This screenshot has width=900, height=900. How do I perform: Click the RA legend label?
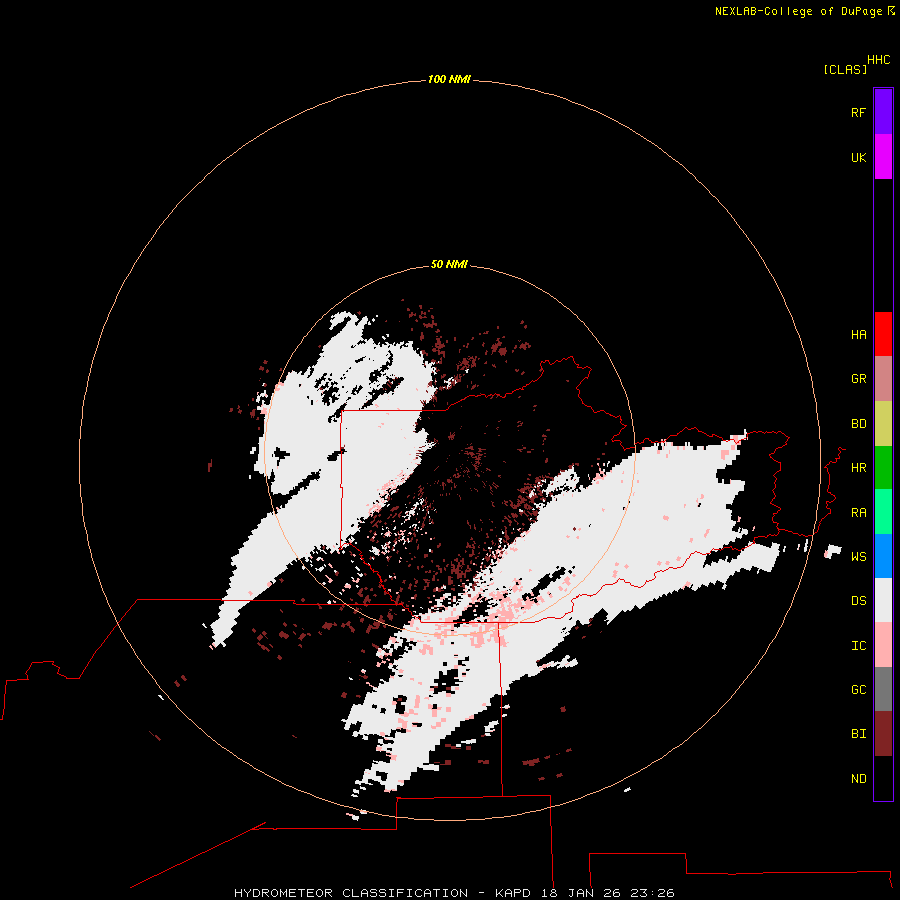click(858, 513)
